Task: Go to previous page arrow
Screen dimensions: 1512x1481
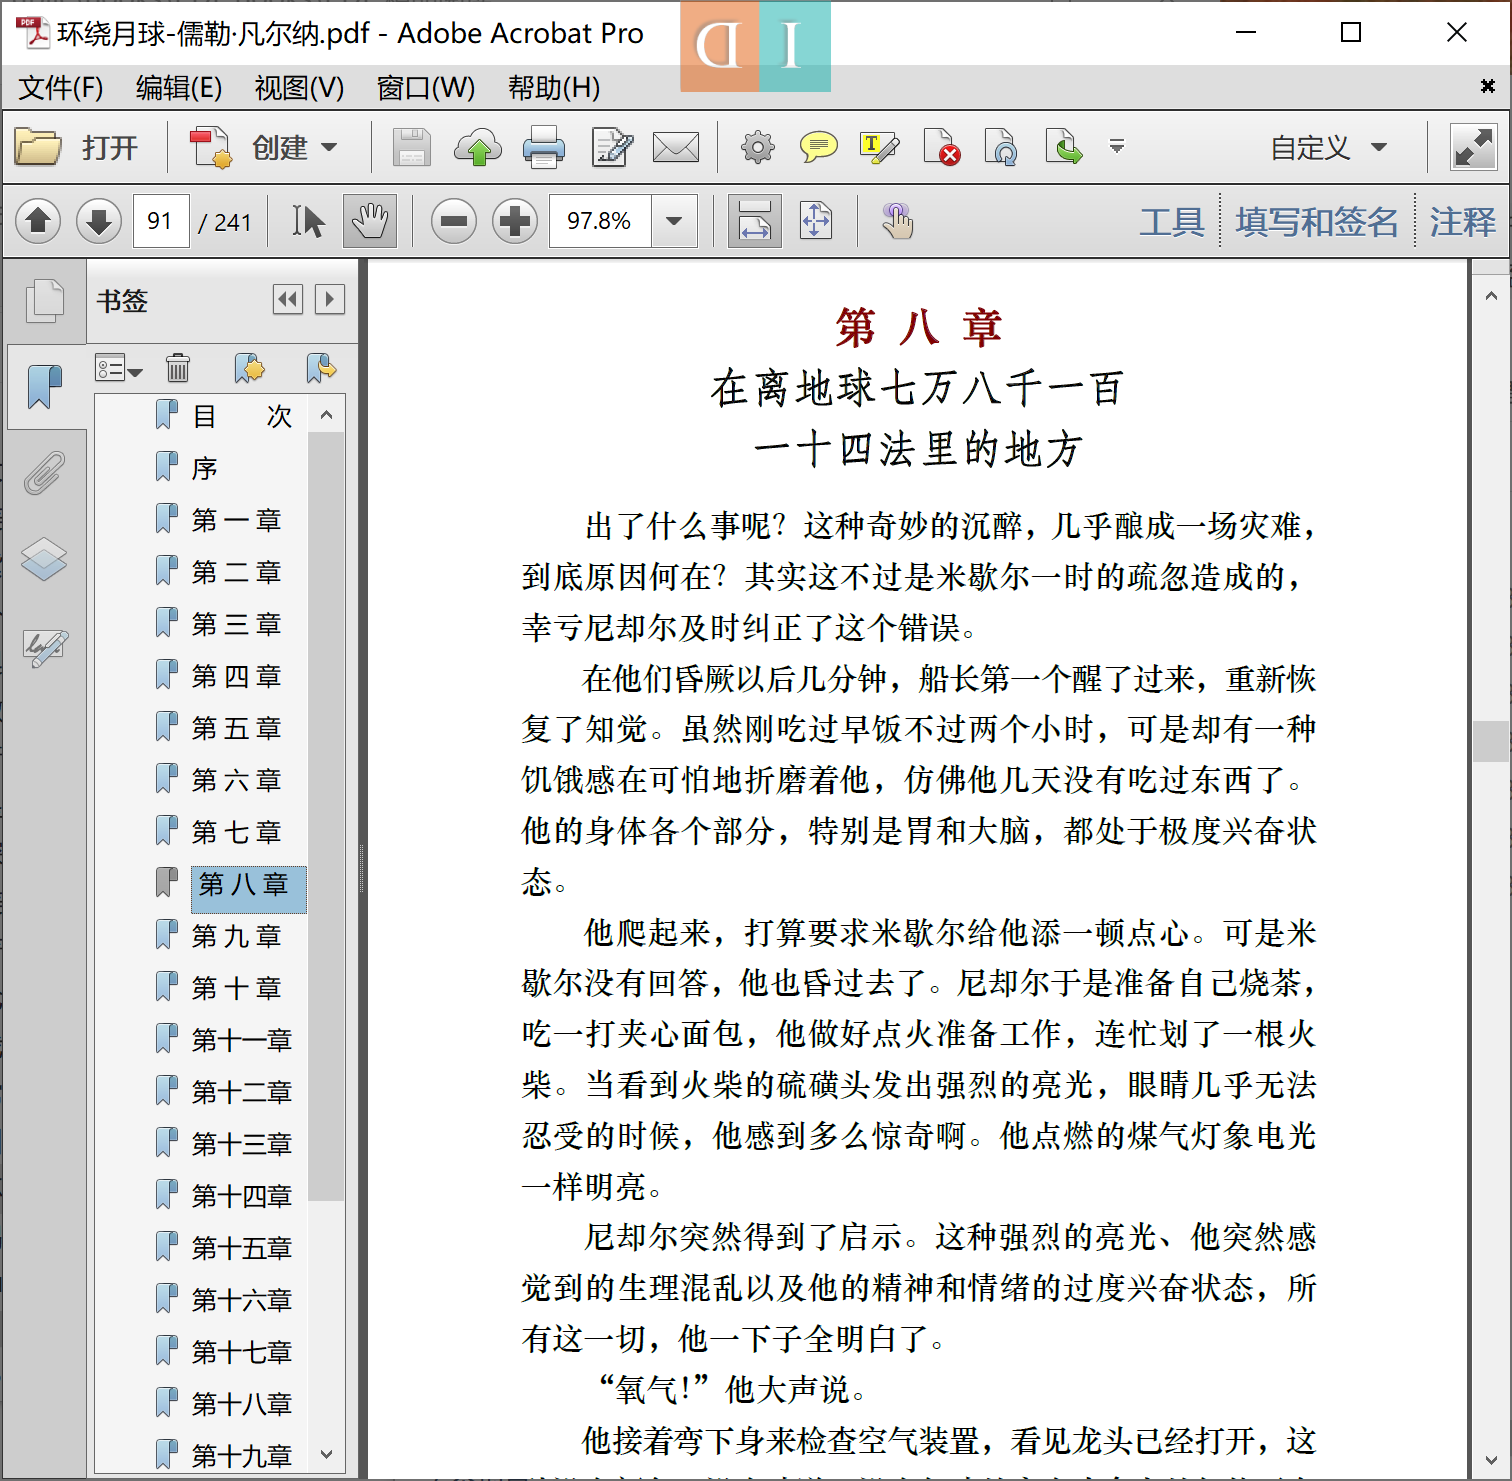Action: point(39,221)
